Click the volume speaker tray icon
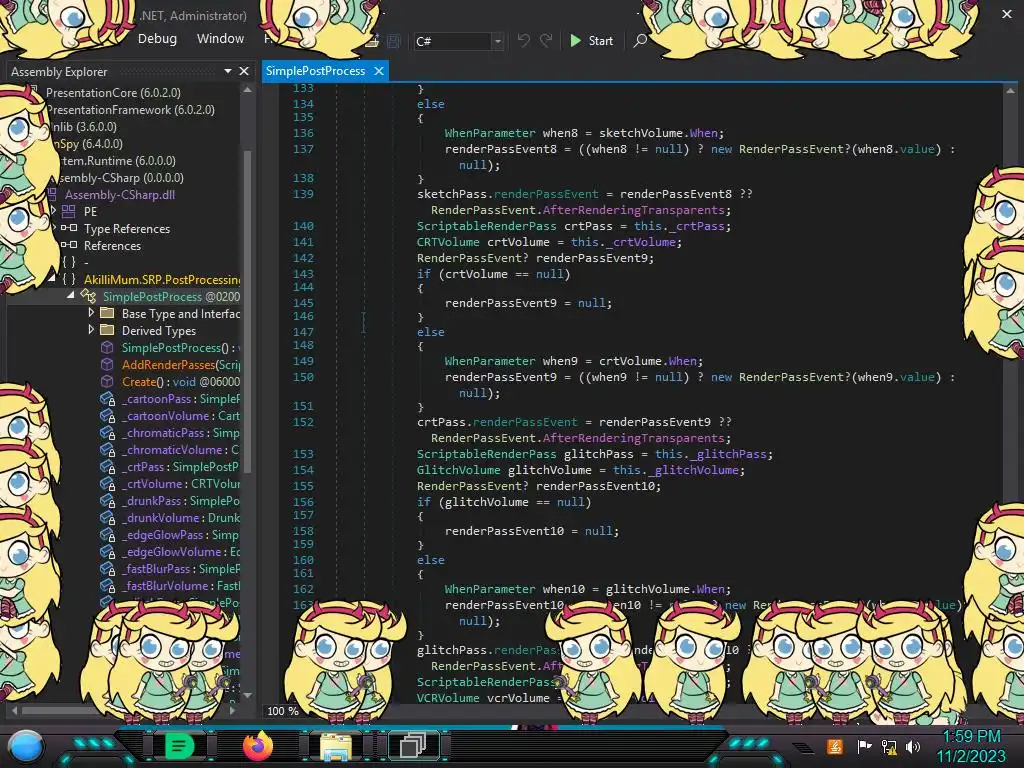This screenshot has width=1024, height=768. tap(913, 746)
